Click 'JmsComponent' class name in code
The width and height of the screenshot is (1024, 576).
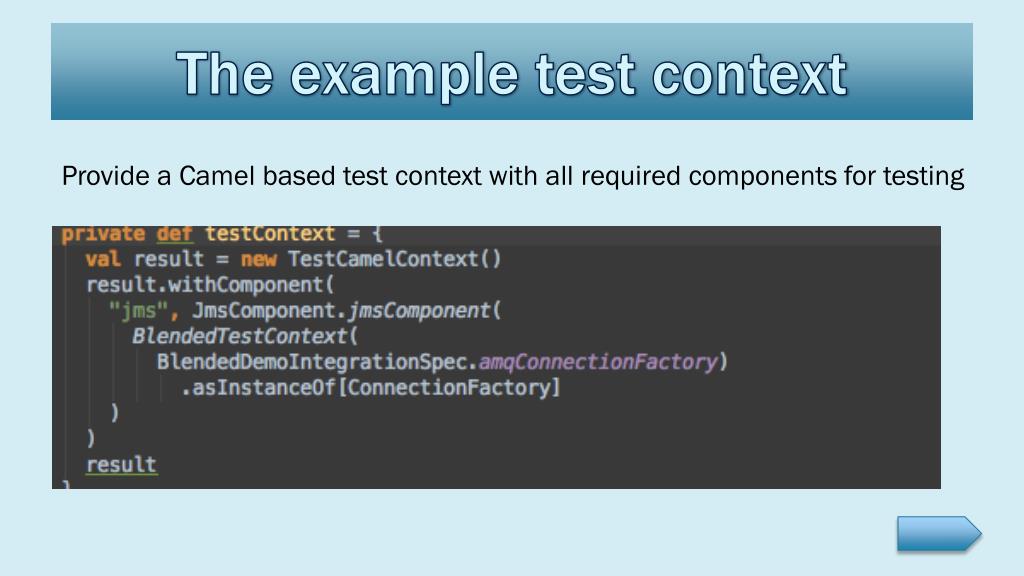point(264,310)
